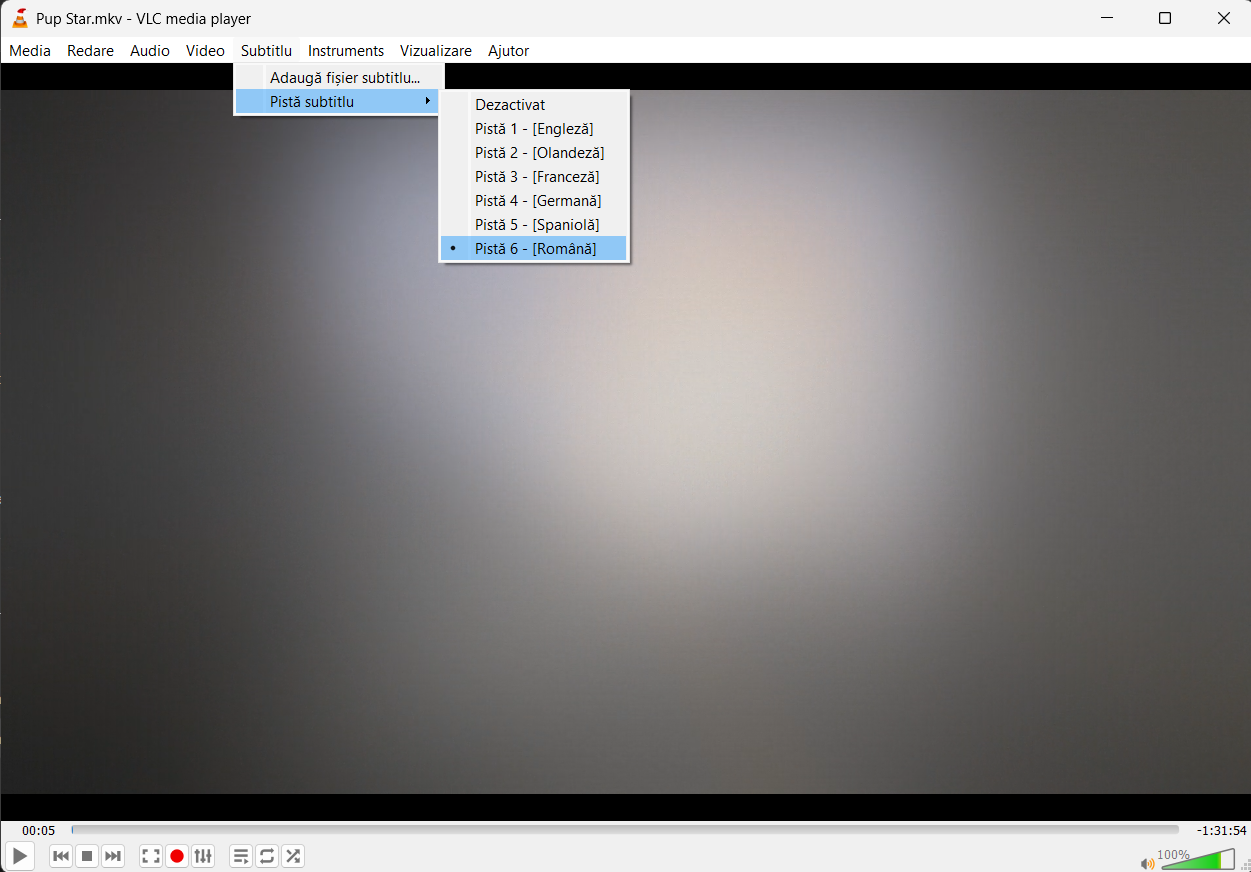Open the Redare menu
1251x872 pixels.
pyautogui.click(x=91, y=50)
